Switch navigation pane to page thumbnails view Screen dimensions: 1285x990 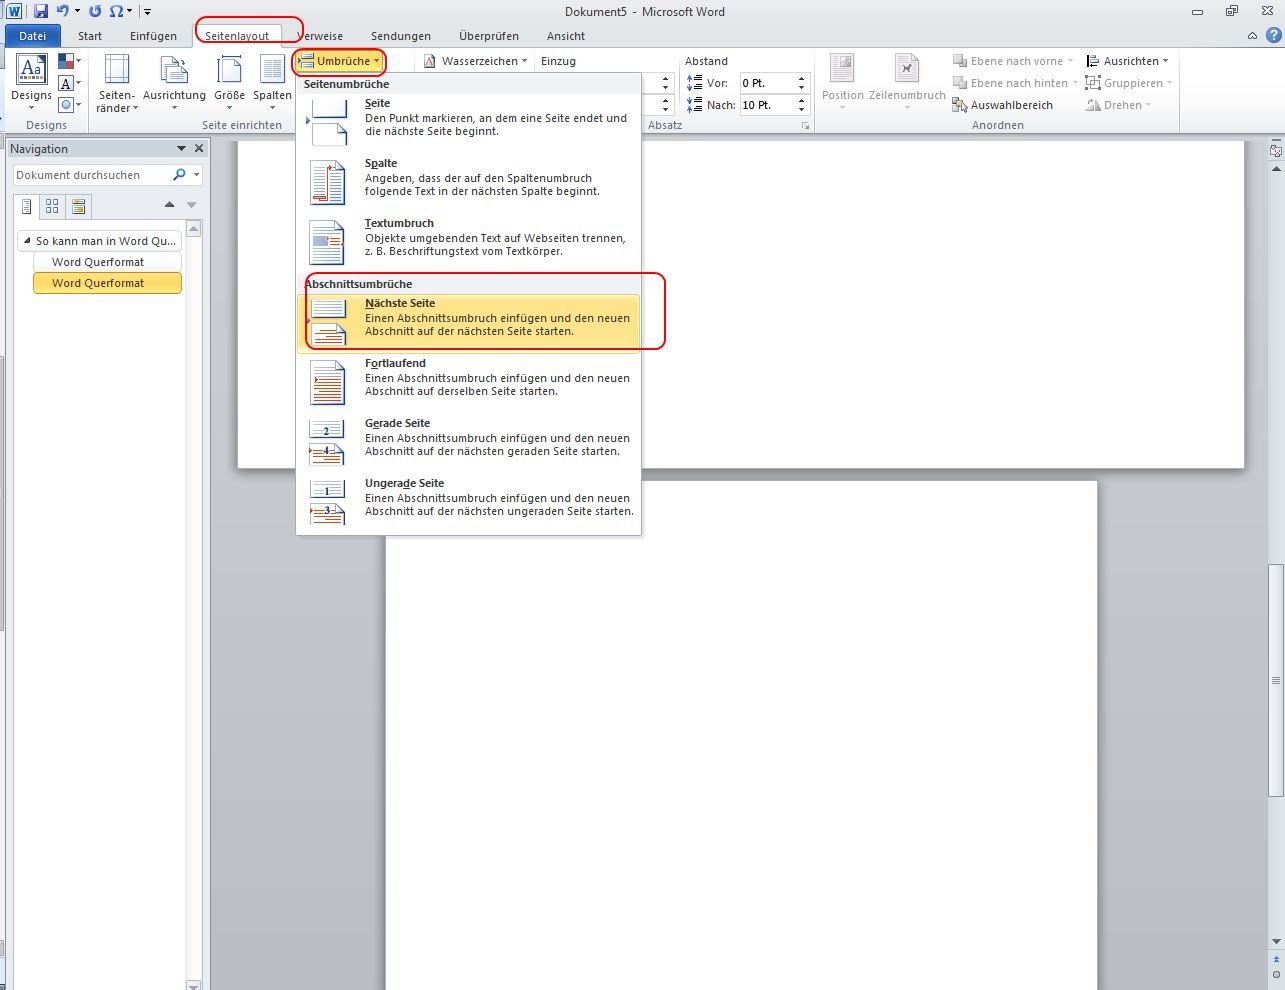(x=52, y=207)
